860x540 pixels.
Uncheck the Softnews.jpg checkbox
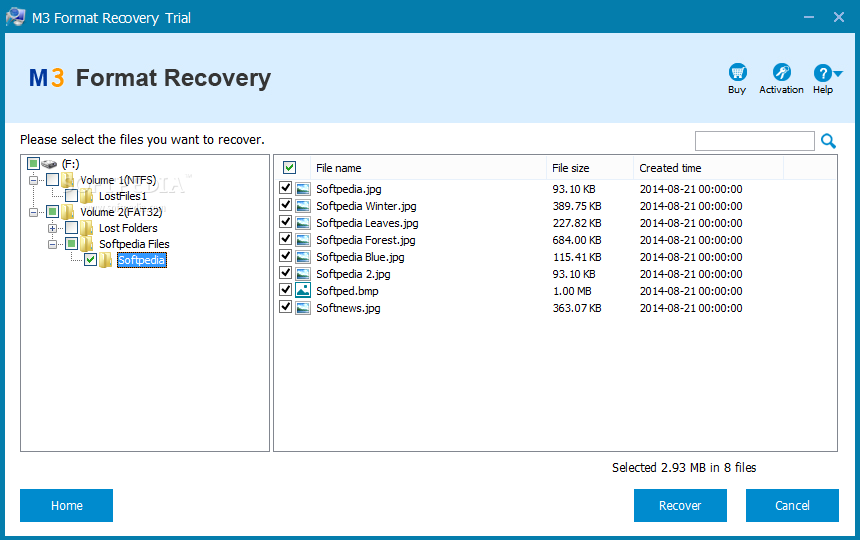[285, 307]
